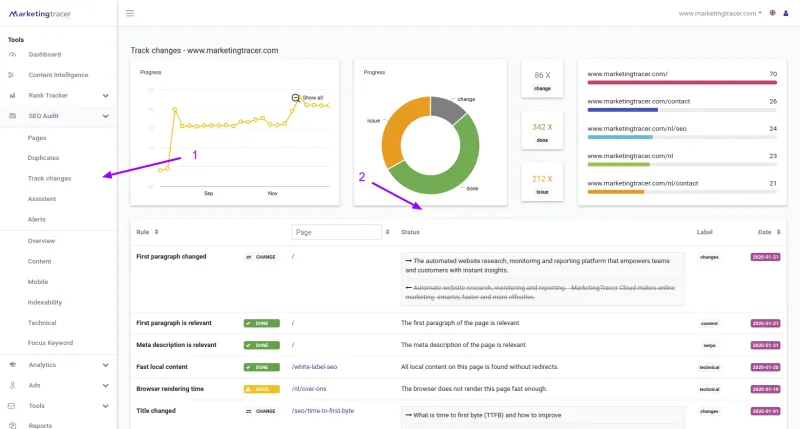Viewport: 800px width, 429px height.
Task: Click the 2020-01-21 date for First paragraph changed
Action: 765,257
